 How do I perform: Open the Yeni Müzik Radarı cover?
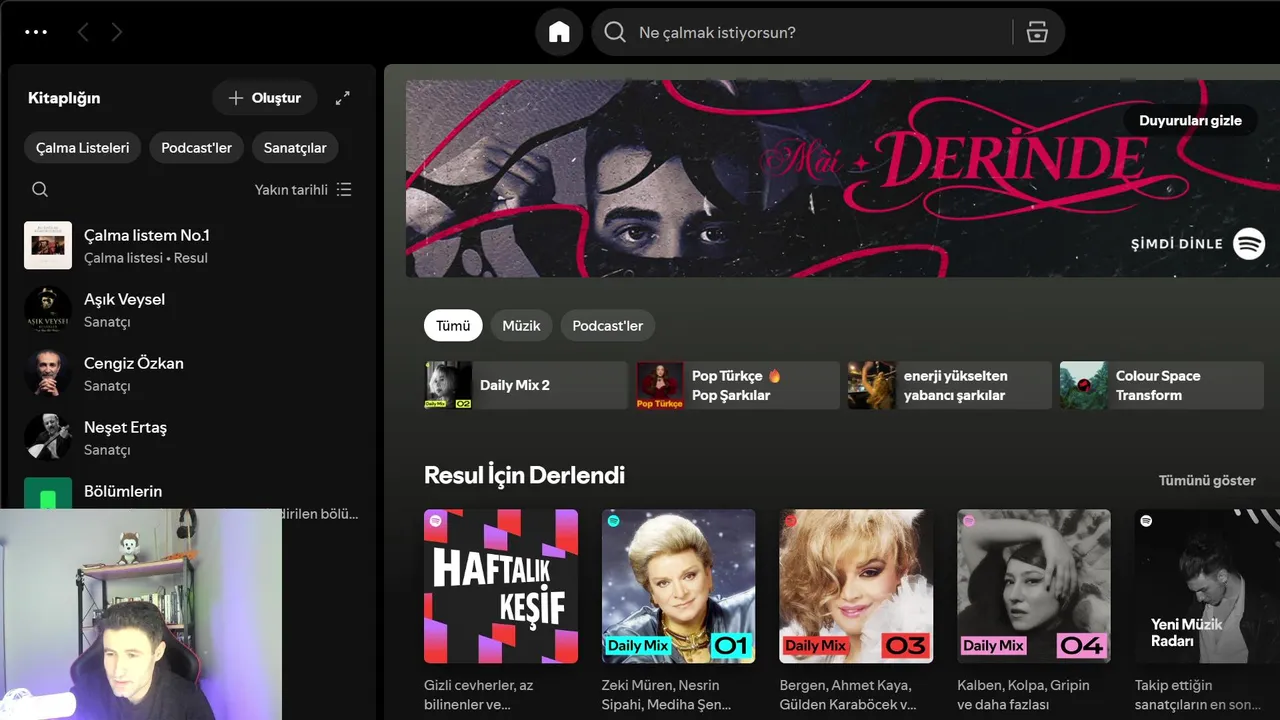pyautogui.click(x=1207, y=586)
